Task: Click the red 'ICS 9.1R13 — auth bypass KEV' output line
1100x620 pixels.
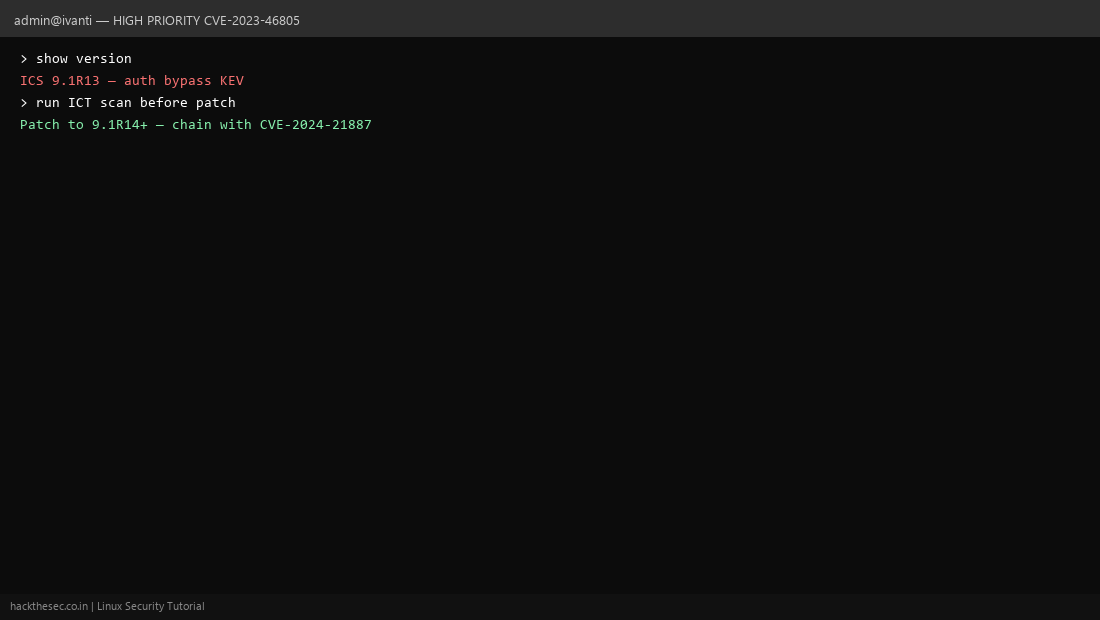Action: point(132,81)
